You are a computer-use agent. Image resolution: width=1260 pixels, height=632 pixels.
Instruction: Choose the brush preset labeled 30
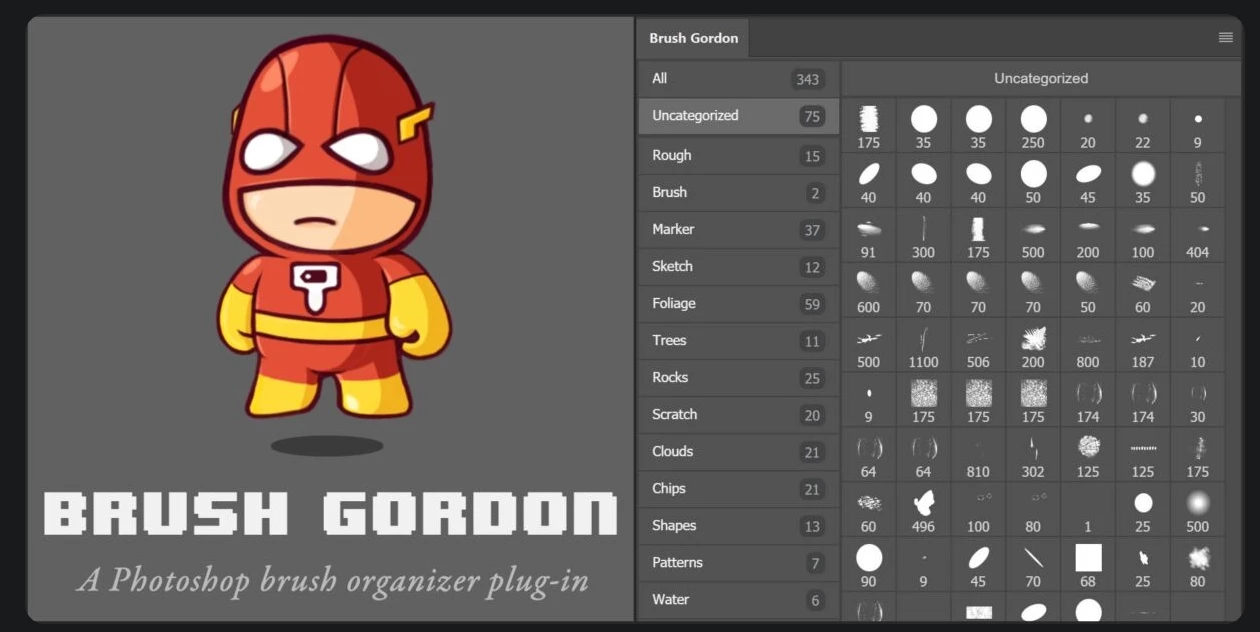point(1197,400)
